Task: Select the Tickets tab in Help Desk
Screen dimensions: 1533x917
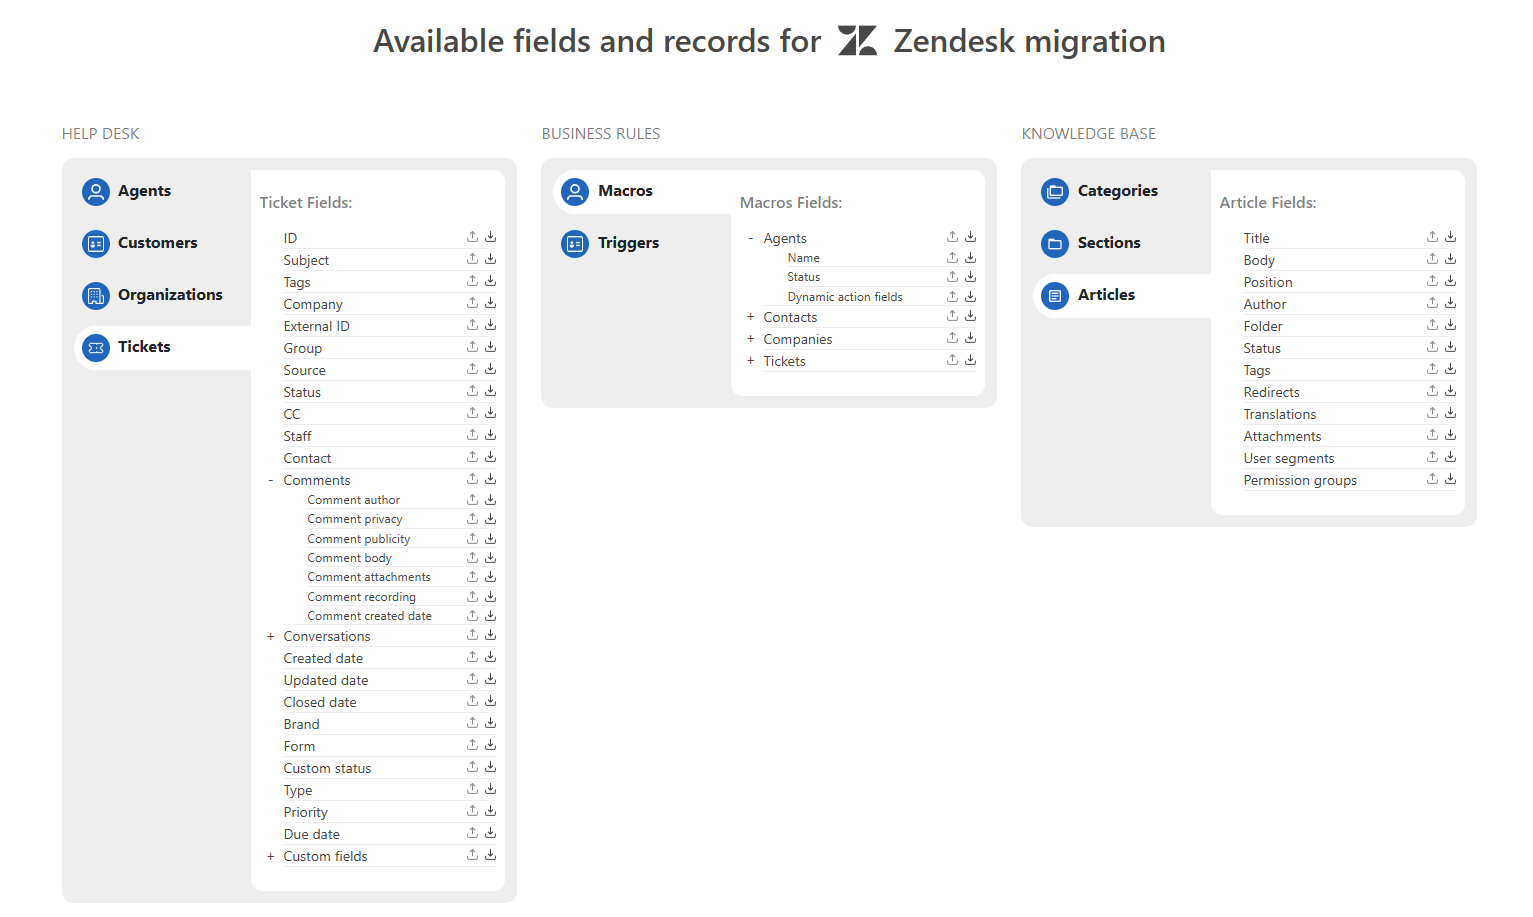Action: coord(144,347)
